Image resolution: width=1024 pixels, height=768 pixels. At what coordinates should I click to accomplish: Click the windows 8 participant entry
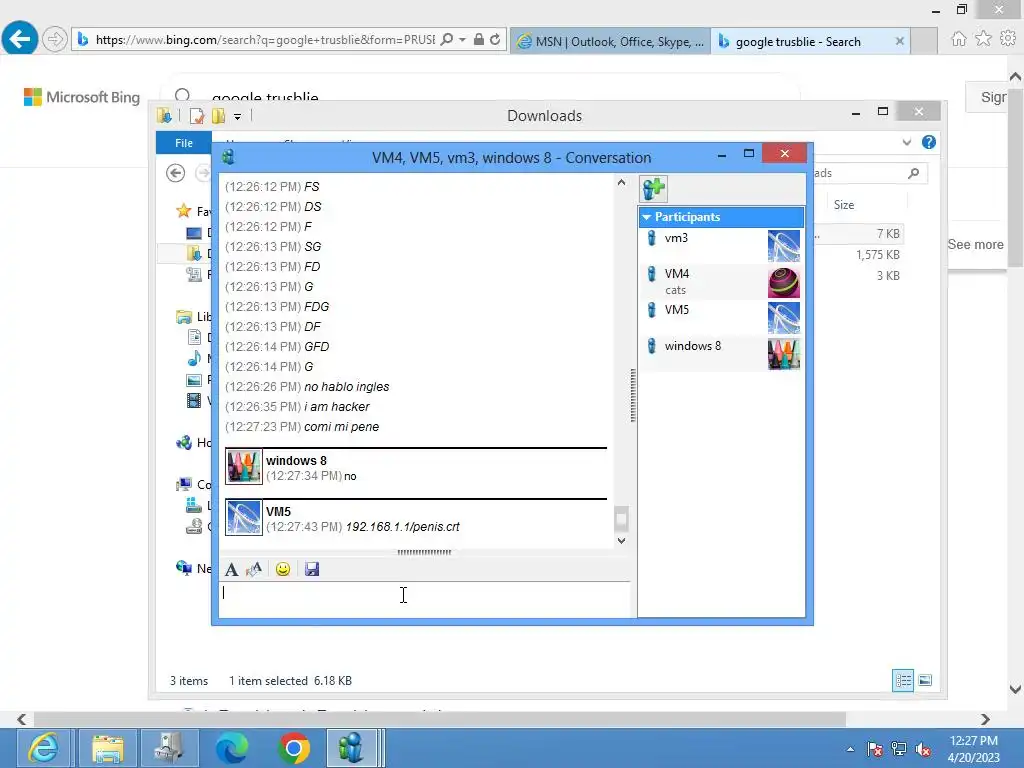click(722, 354)
